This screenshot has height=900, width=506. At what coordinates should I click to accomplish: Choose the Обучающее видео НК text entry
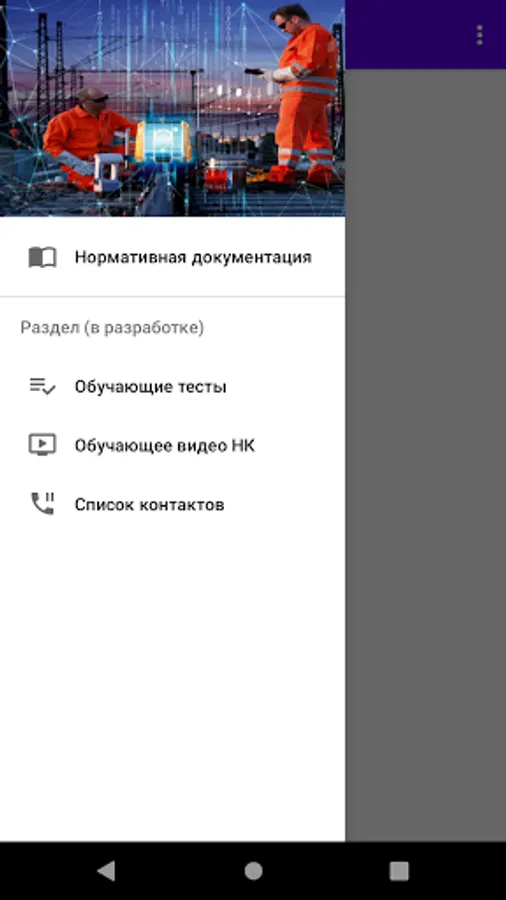[165, 445]
